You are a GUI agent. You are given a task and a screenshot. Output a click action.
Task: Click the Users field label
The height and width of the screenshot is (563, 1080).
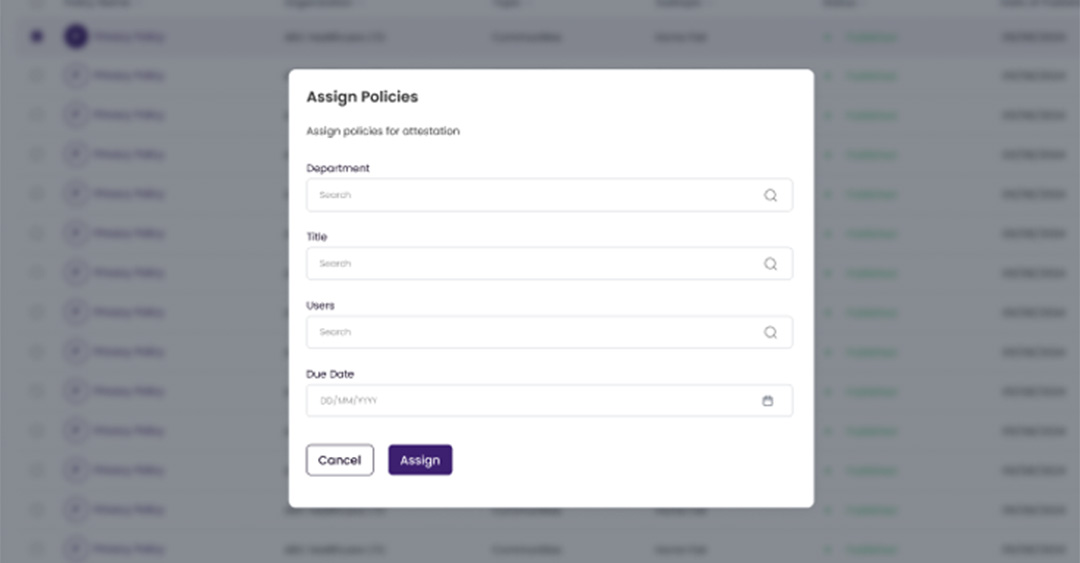(321, 305)
